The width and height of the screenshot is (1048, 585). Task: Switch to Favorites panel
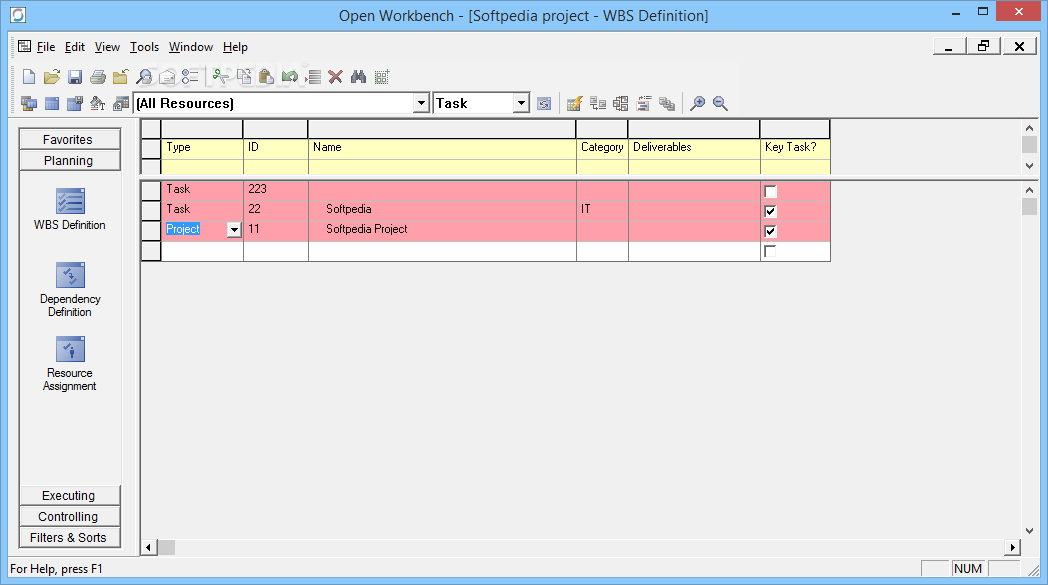click(x=70, y=139)
